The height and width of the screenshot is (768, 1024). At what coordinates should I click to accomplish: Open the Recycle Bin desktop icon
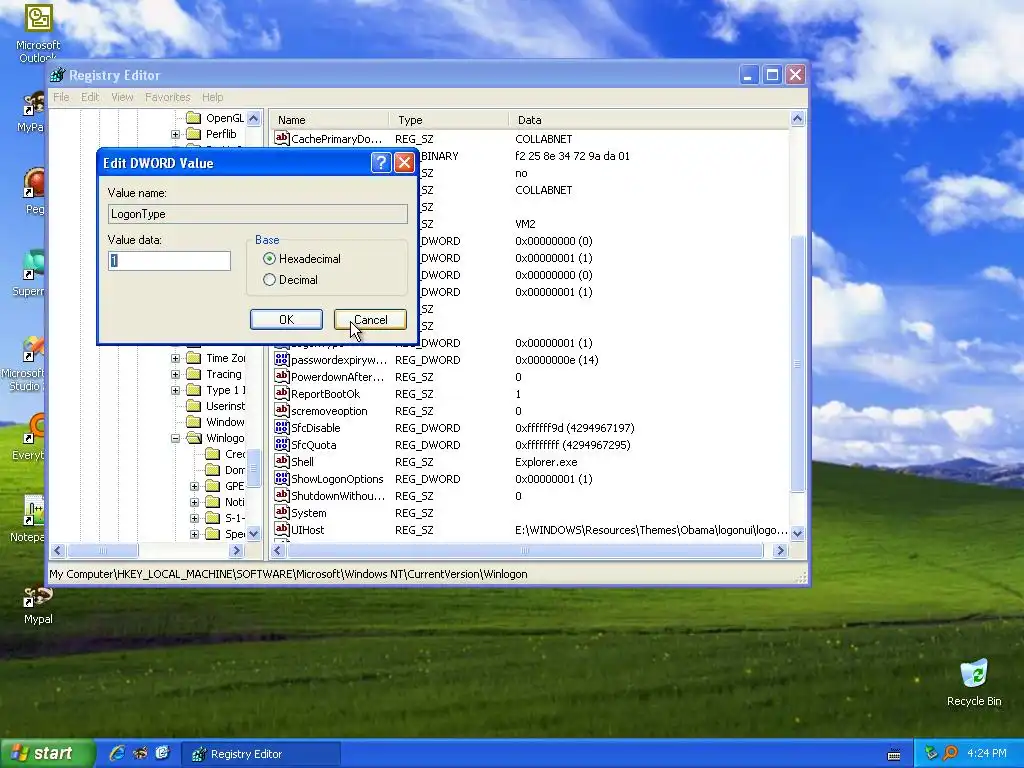[x=974, y=683]
